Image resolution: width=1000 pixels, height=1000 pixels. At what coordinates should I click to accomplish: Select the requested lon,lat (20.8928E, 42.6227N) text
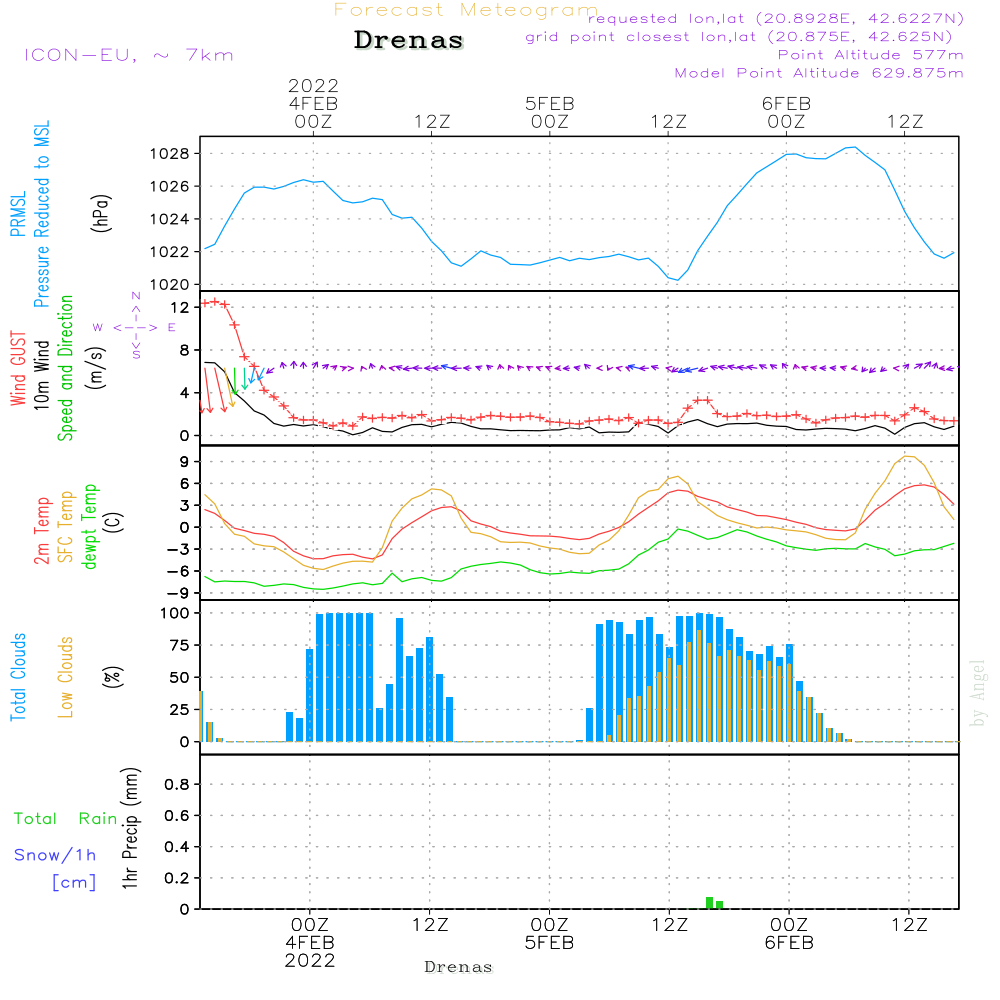776,18
